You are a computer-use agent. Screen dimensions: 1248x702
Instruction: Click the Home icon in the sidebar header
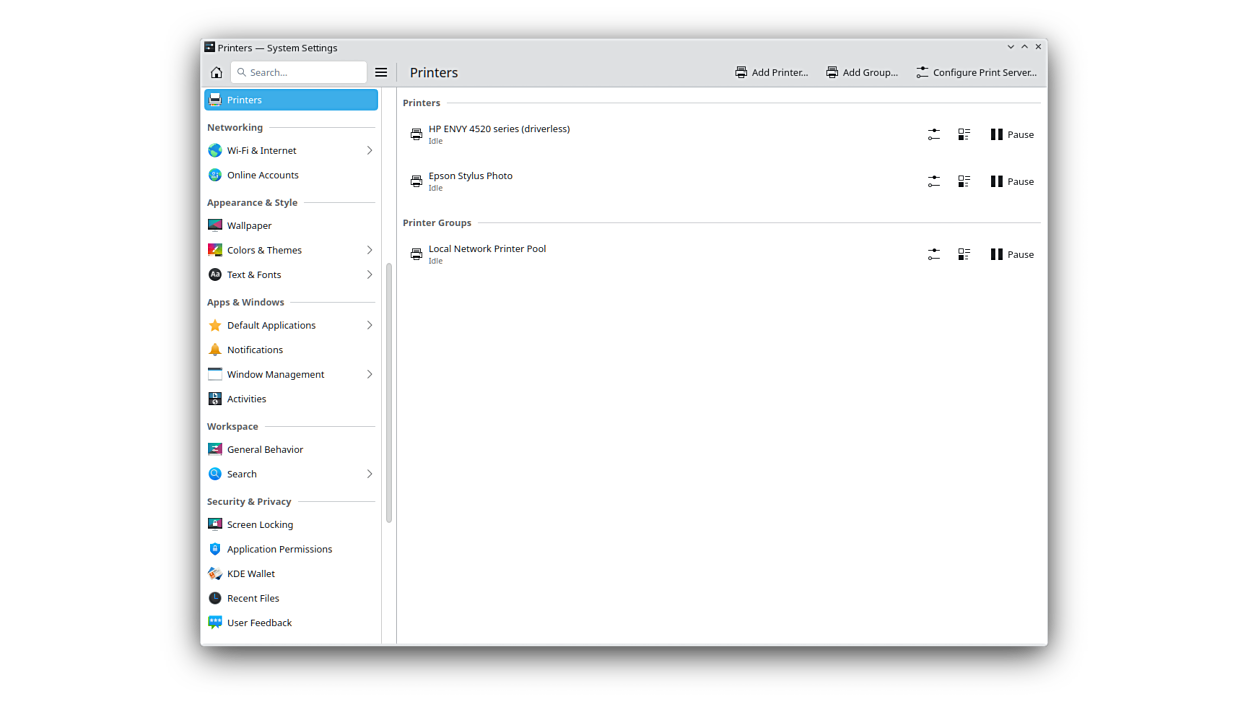(216, 72)
